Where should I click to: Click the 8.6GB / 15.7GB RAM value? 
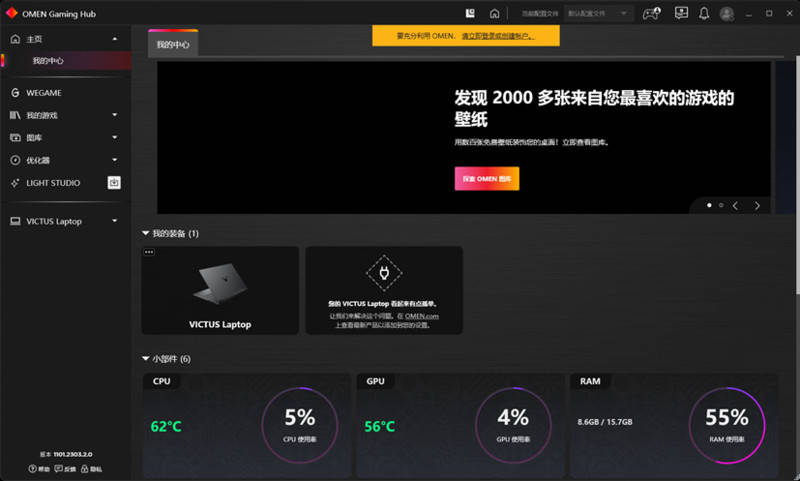pos(605,422)
